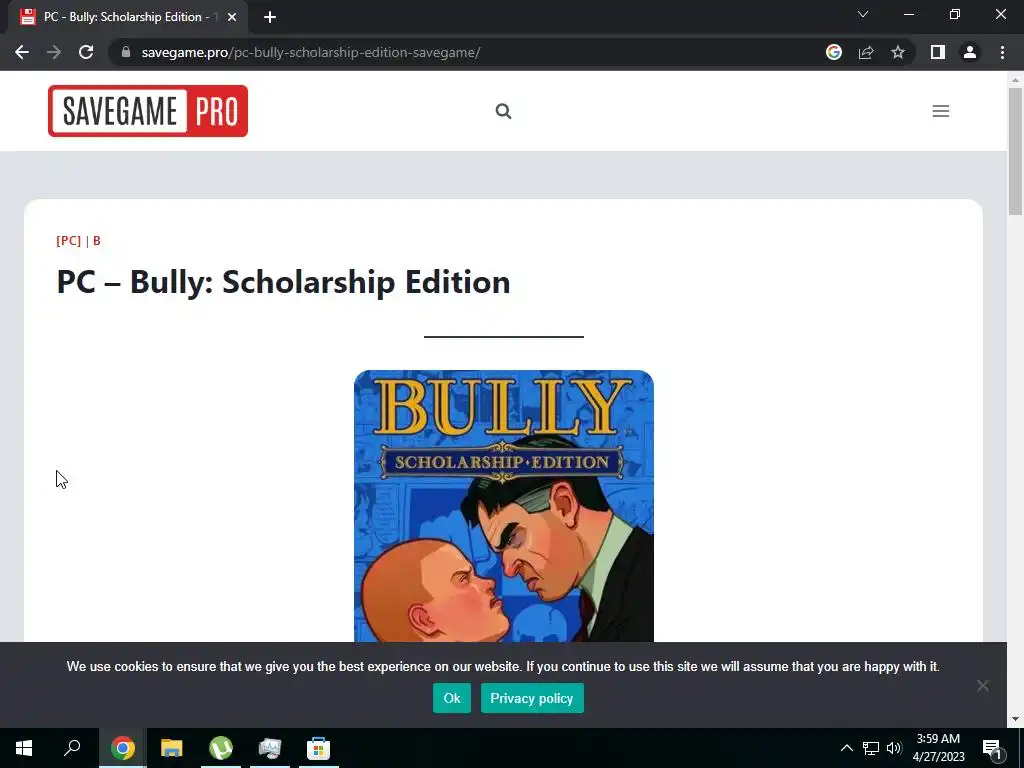Show hidden system tray icons
The width and height of the screenshot is (1024, 768).
[x=846, y=748]
